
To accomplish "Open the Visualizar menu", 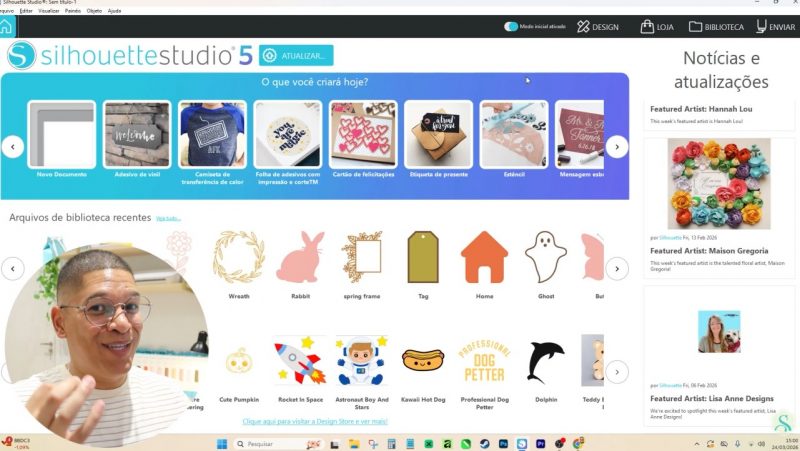I will coord(48,11).
